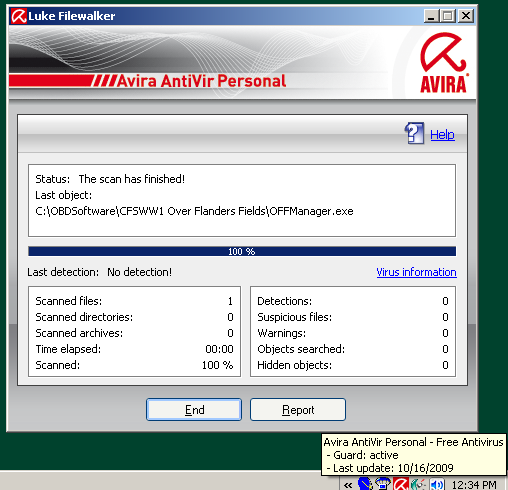Click the 'Objects searched:' row

pyautogui.click(x=353, y=349)
